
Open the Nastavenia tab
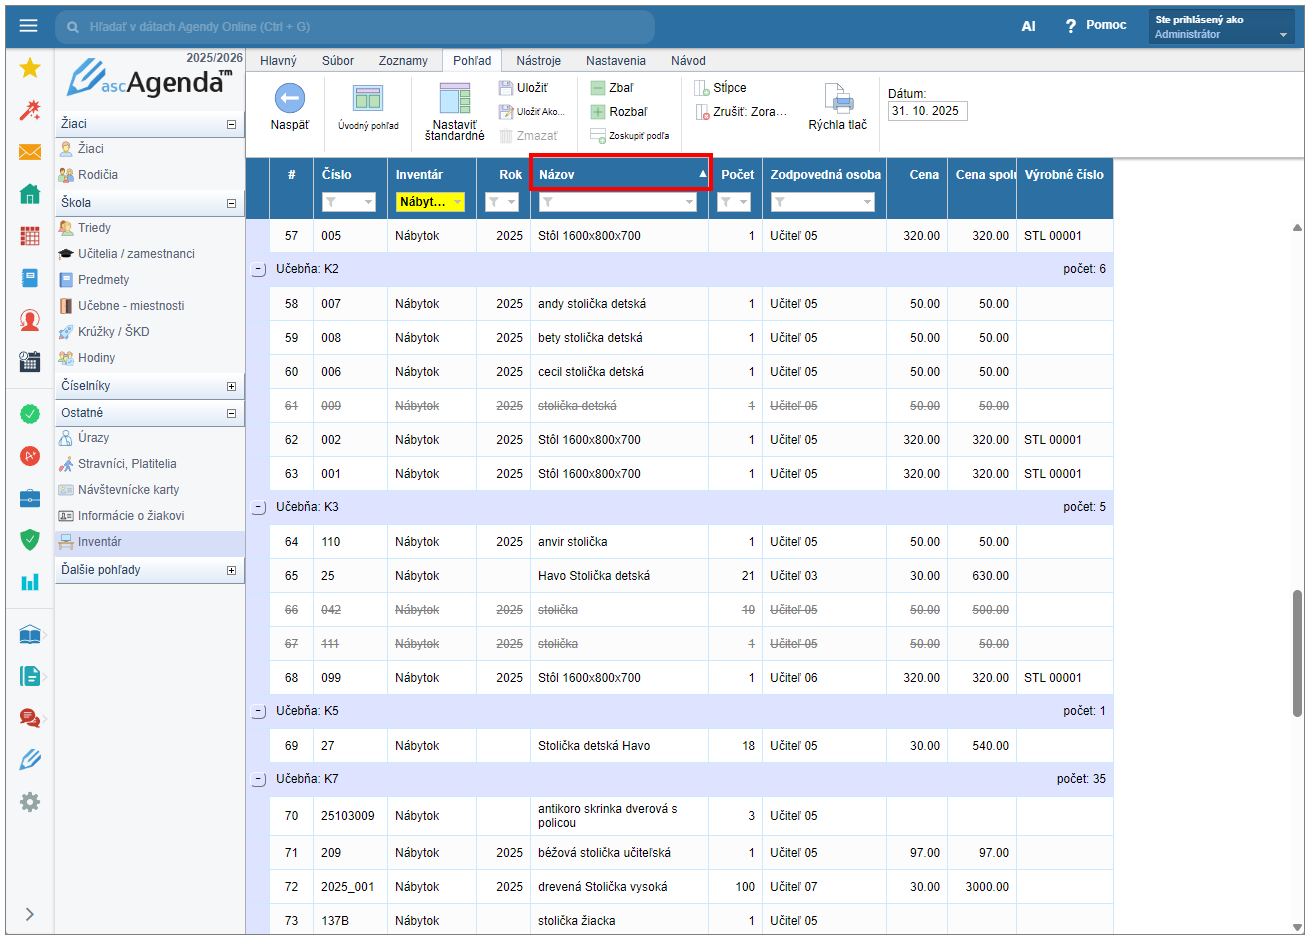pyautogui.click(x=615, y=61)
